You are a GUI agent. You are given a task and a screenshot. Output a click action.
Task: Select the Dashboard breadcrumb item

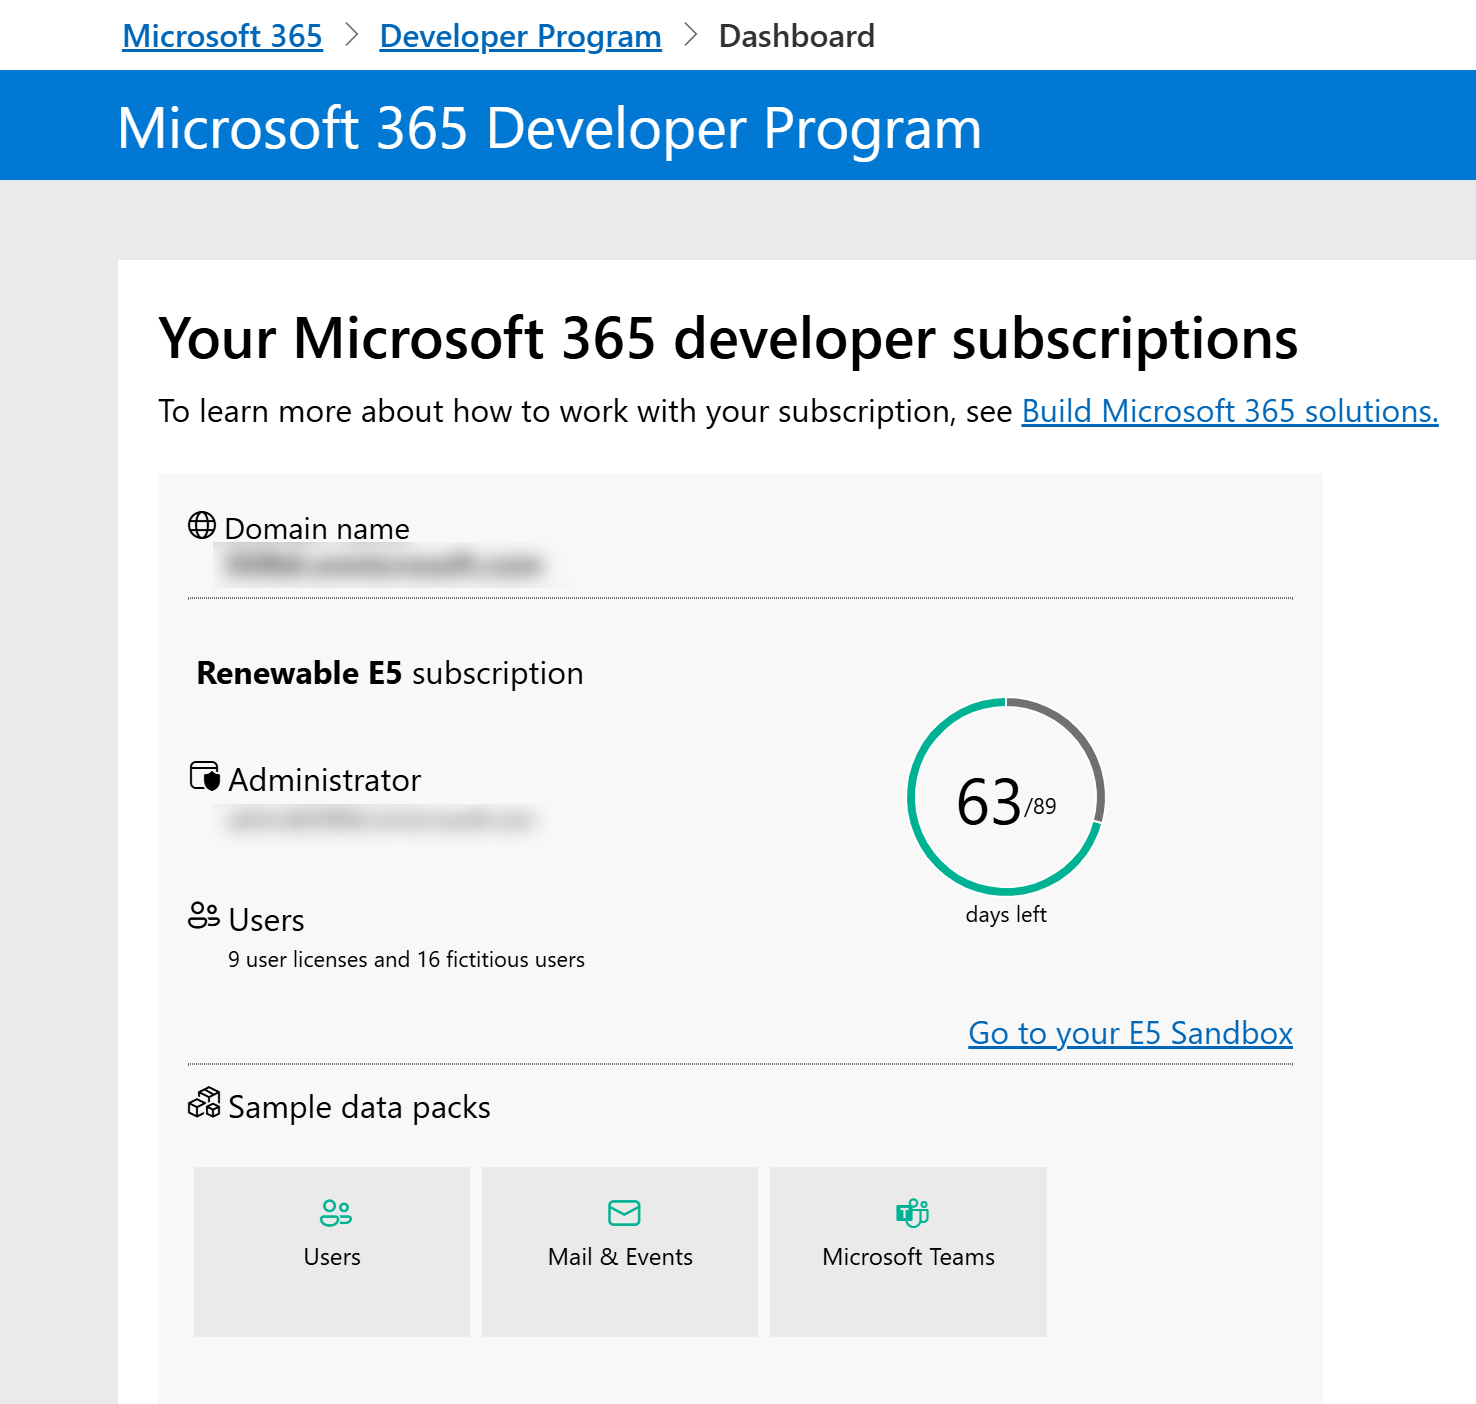(797, 36)
